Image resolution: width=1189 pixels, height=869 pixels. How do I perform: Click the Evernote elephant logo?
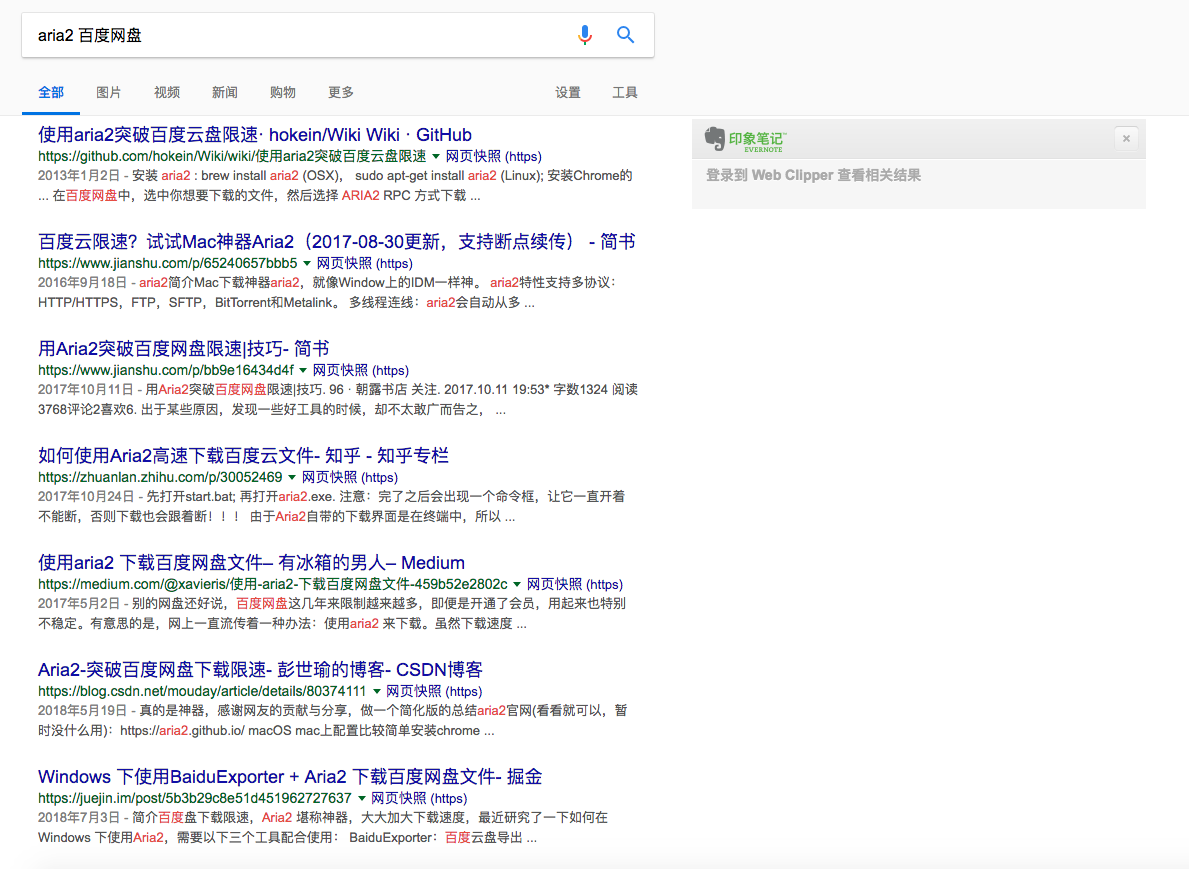(x=714, y=139)
